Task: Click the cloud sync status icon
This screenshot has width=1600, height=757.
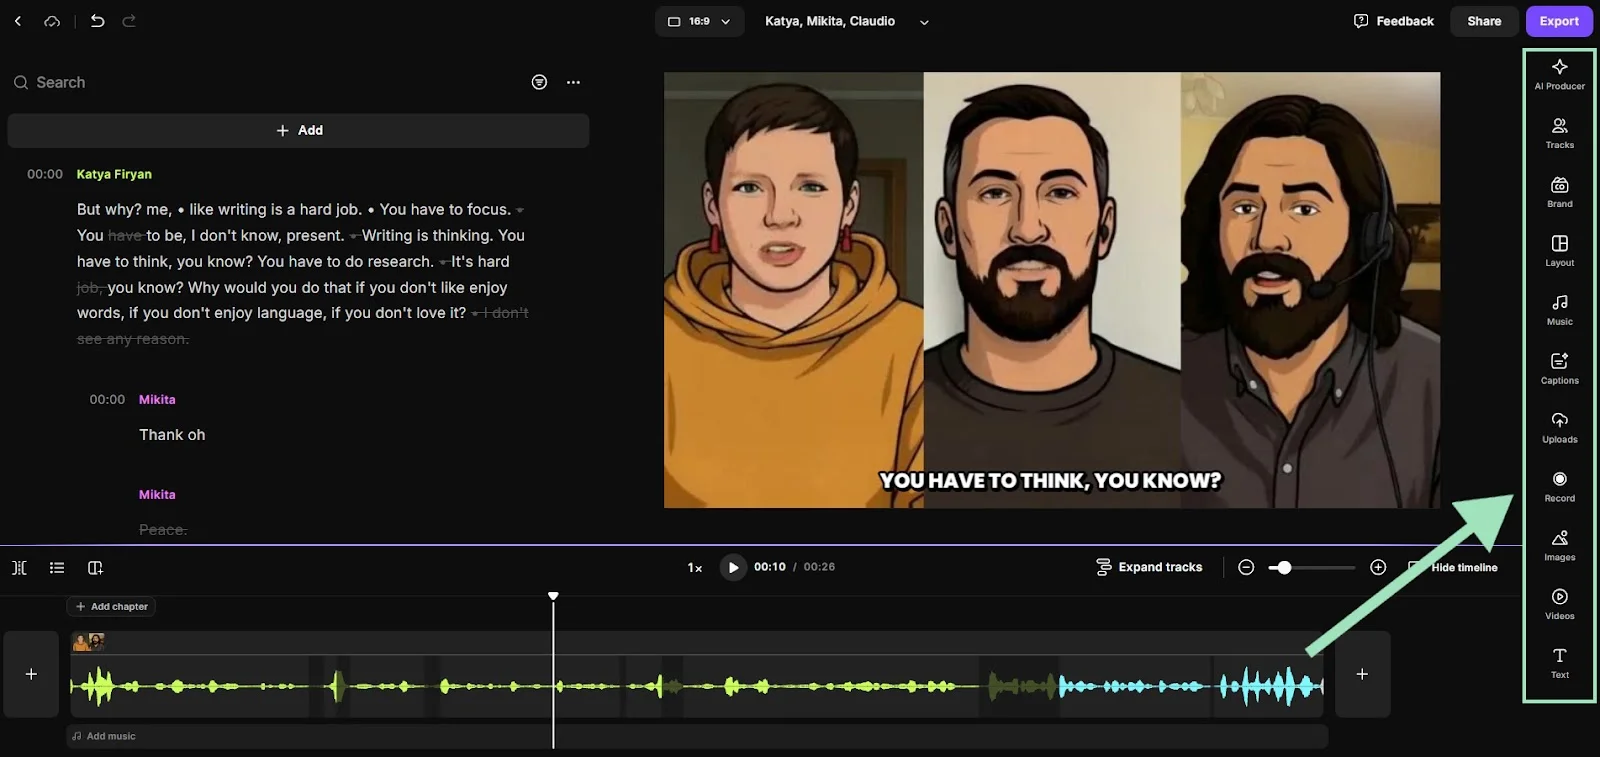Action: pyautogui.click(x=52, y=21)
